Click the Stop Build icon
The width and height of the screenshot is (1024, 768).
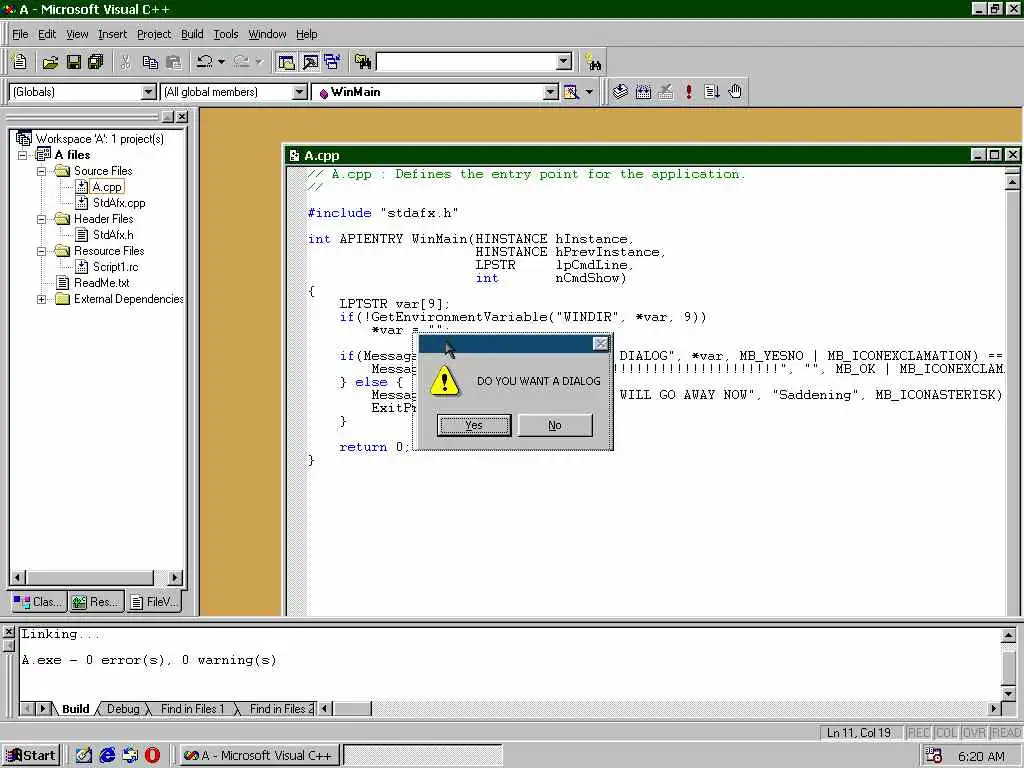click(x=665, y=92)
